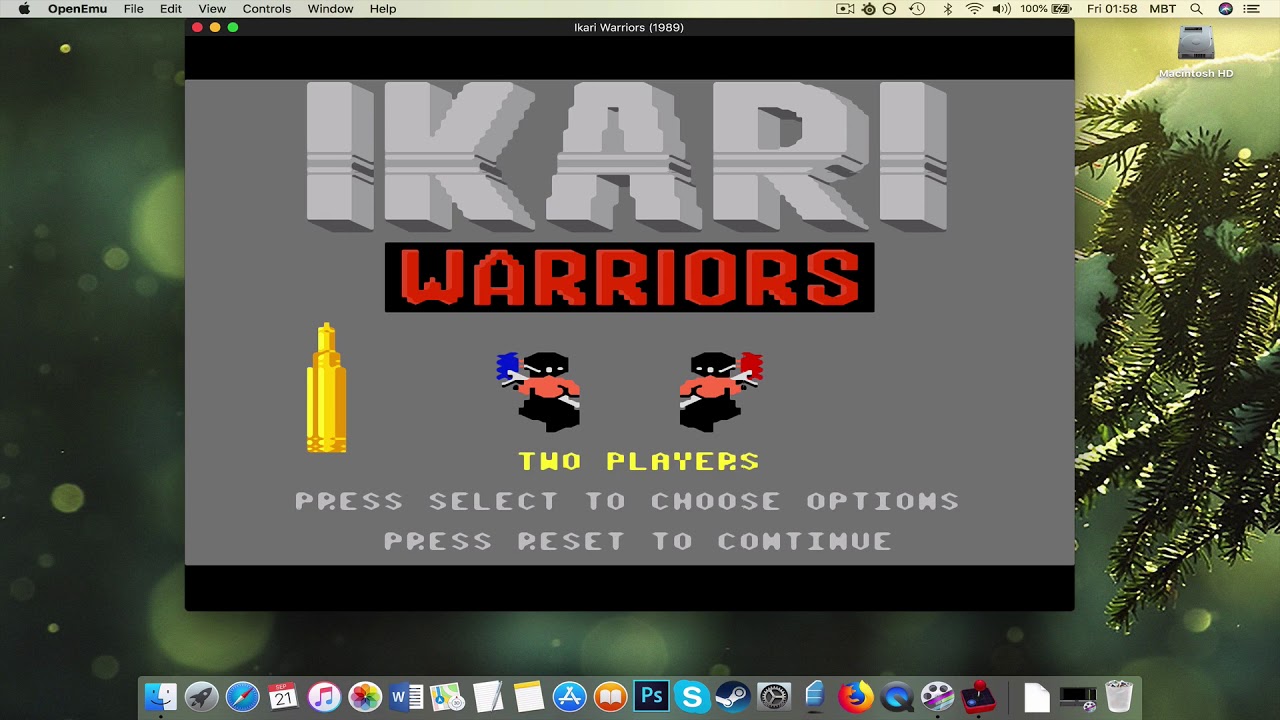Click the Ikari Warriors (1989) window title
The image size is (1280, 720).
(629, 27)
